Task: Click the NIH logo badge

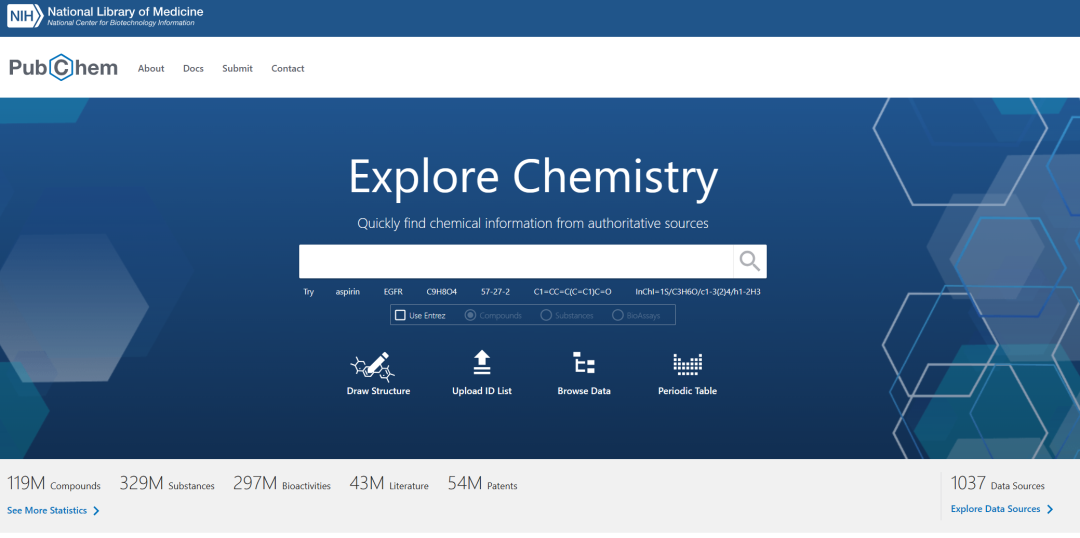Action: click(25, 15)
